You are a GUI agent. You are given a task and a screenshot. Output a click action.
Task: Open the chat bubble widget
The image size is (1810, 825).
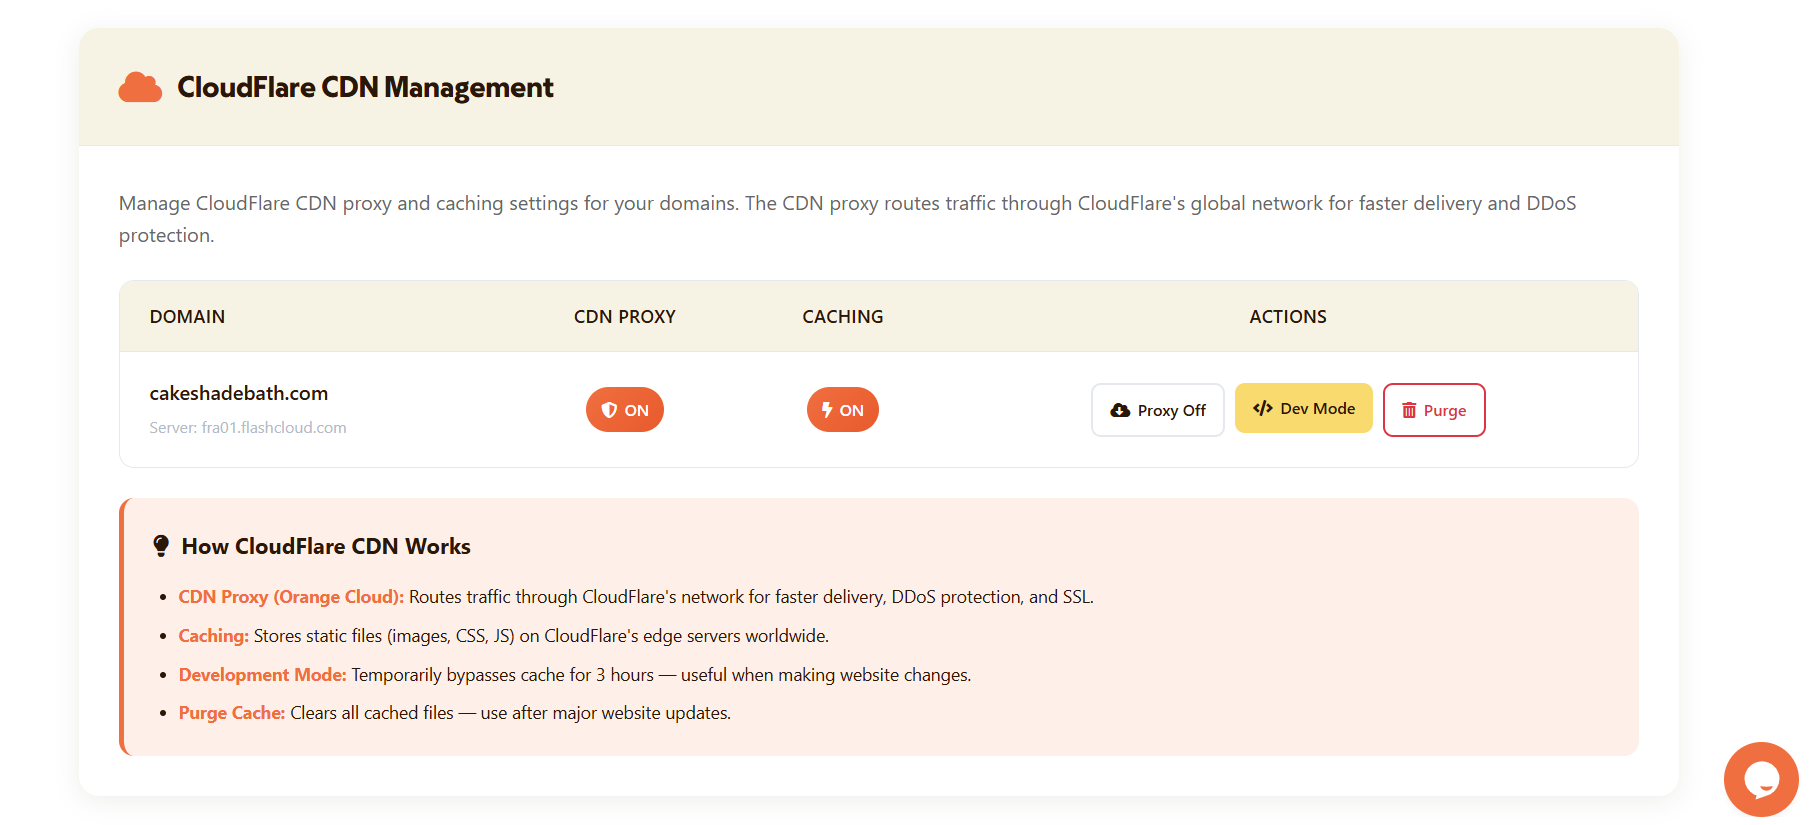(x=1761, y=779)
